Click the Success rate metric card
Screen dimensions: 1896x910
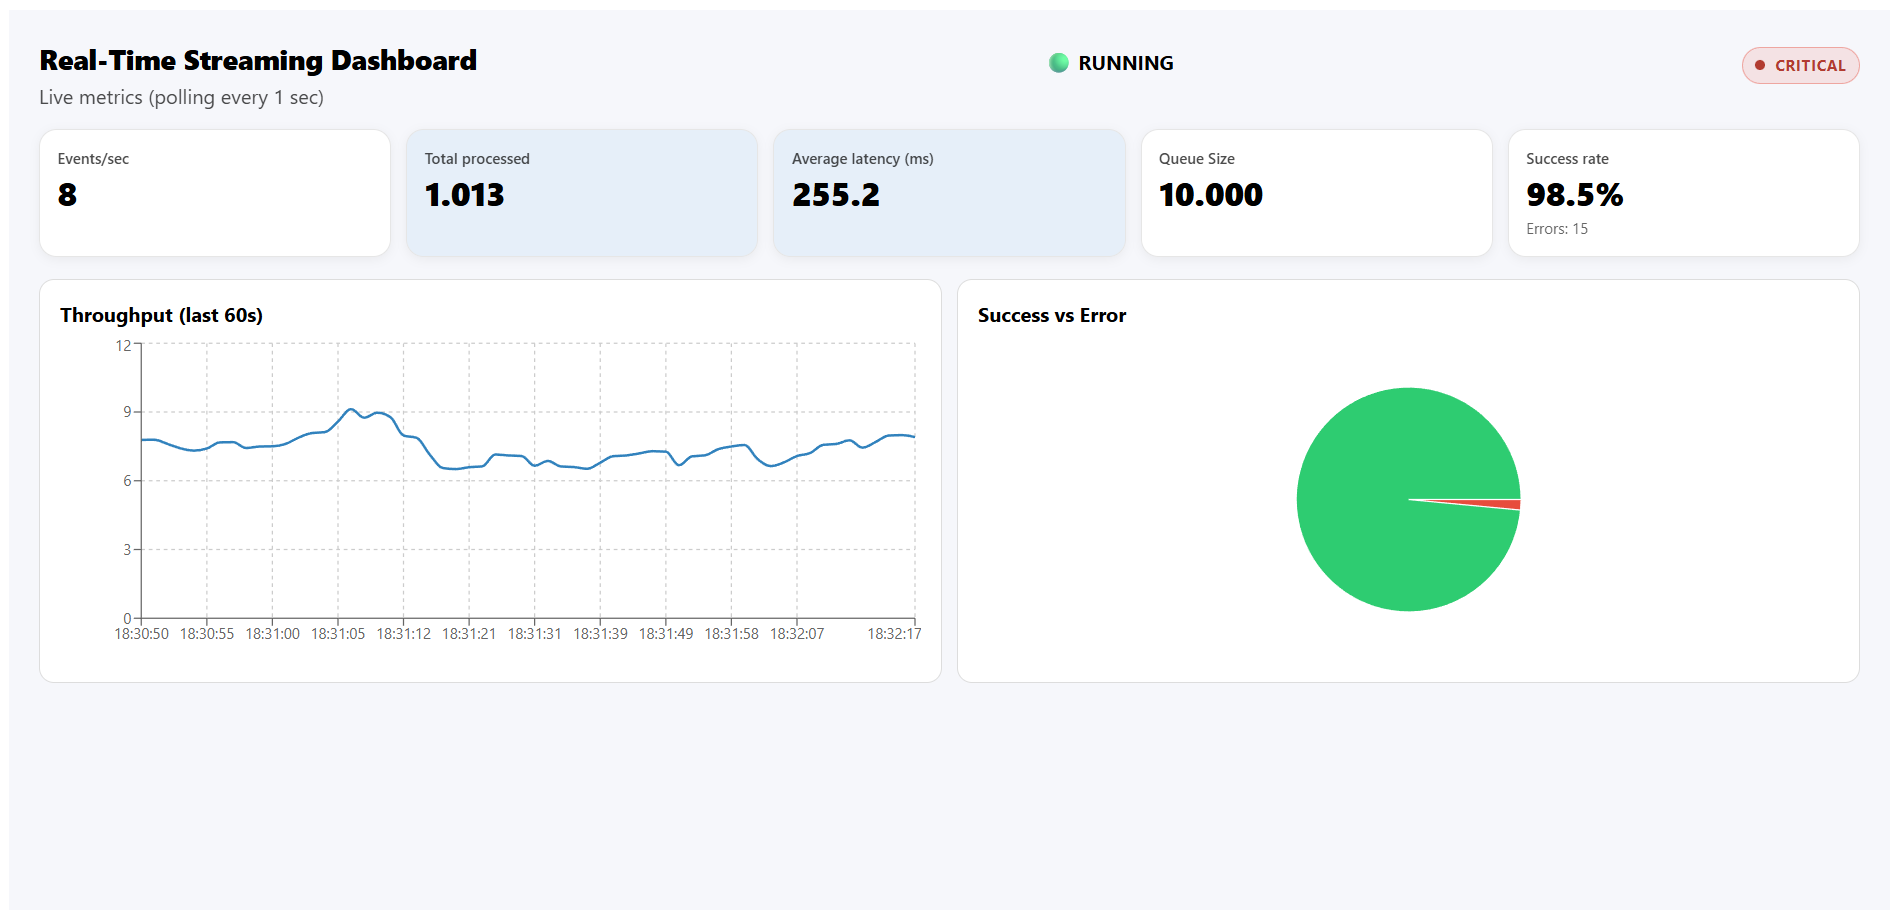coord(1684,192)
